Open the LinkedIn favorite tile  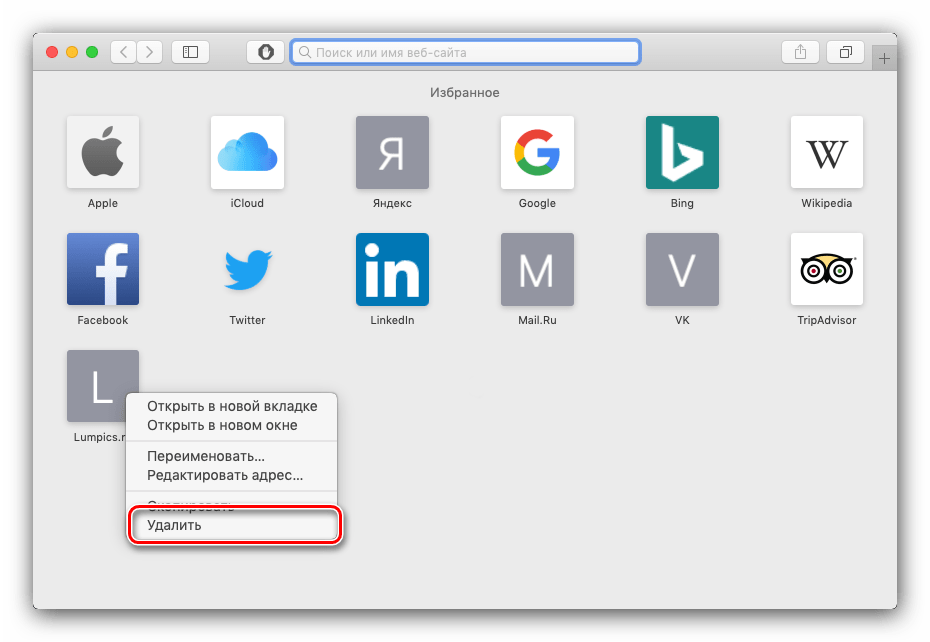[392, 270]
